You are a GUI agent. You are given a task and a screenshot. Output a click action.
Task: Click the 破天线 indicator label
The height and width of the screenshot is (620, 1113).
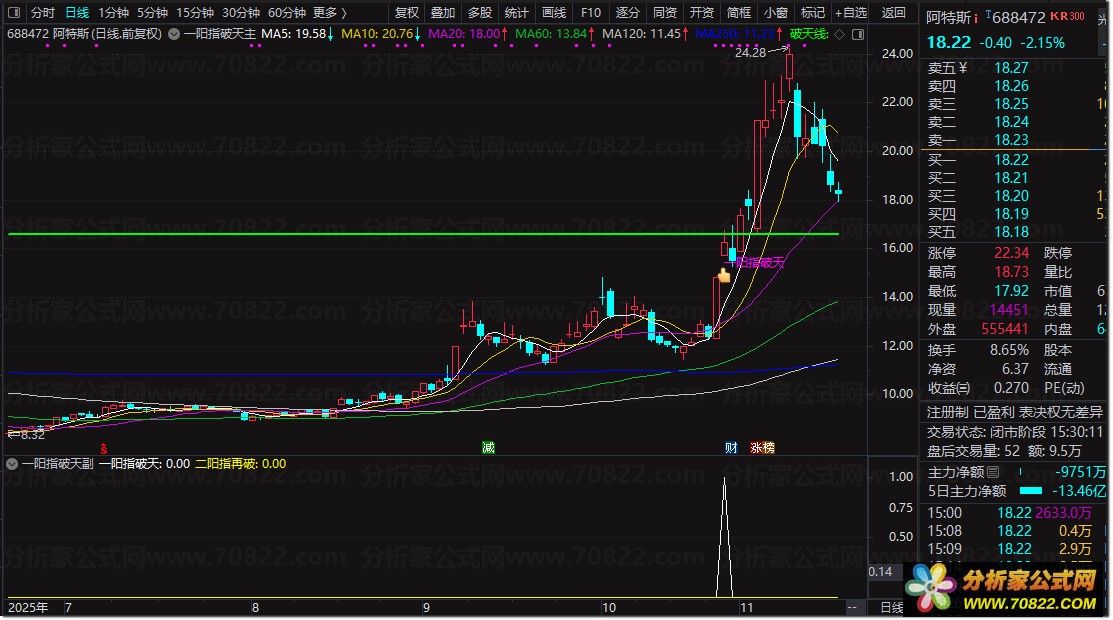click(x=809, y=33)
